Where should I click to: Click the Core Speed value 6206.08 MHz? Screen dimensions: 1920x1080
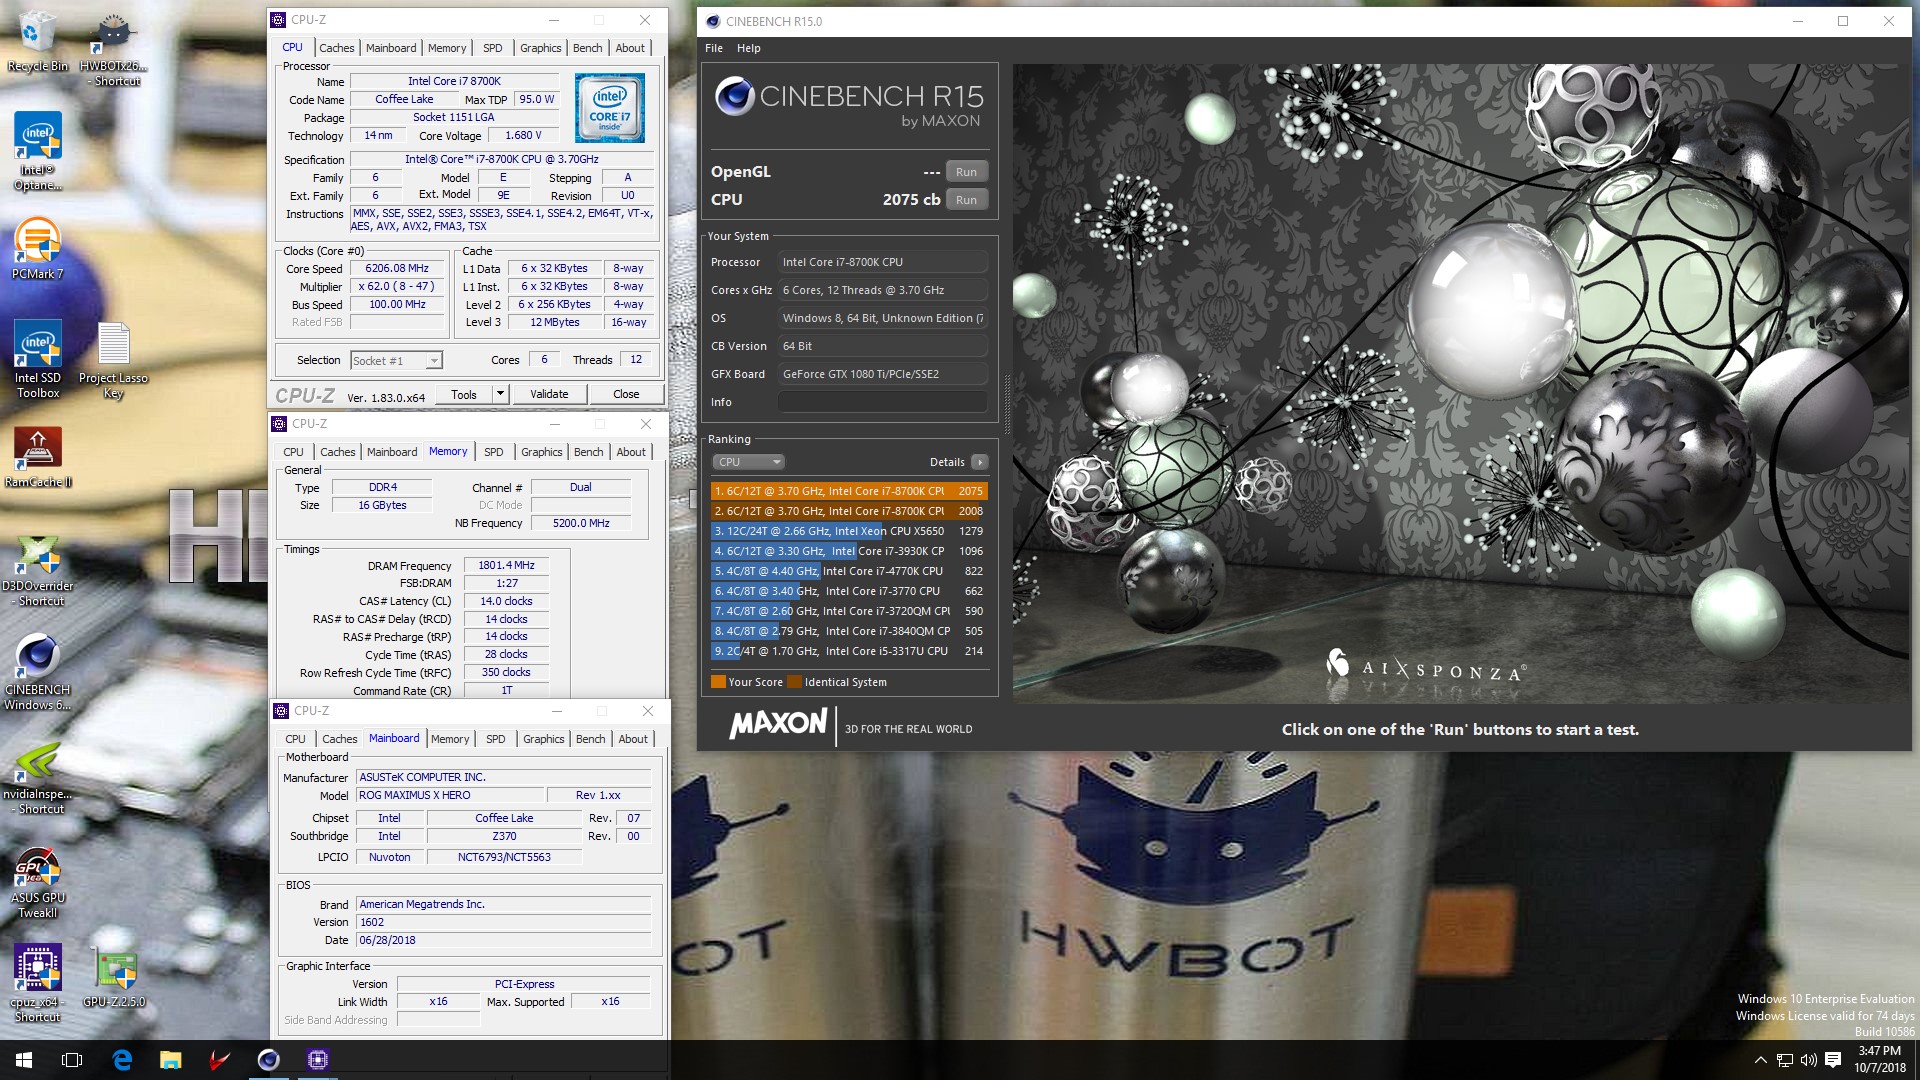point(397,269)
